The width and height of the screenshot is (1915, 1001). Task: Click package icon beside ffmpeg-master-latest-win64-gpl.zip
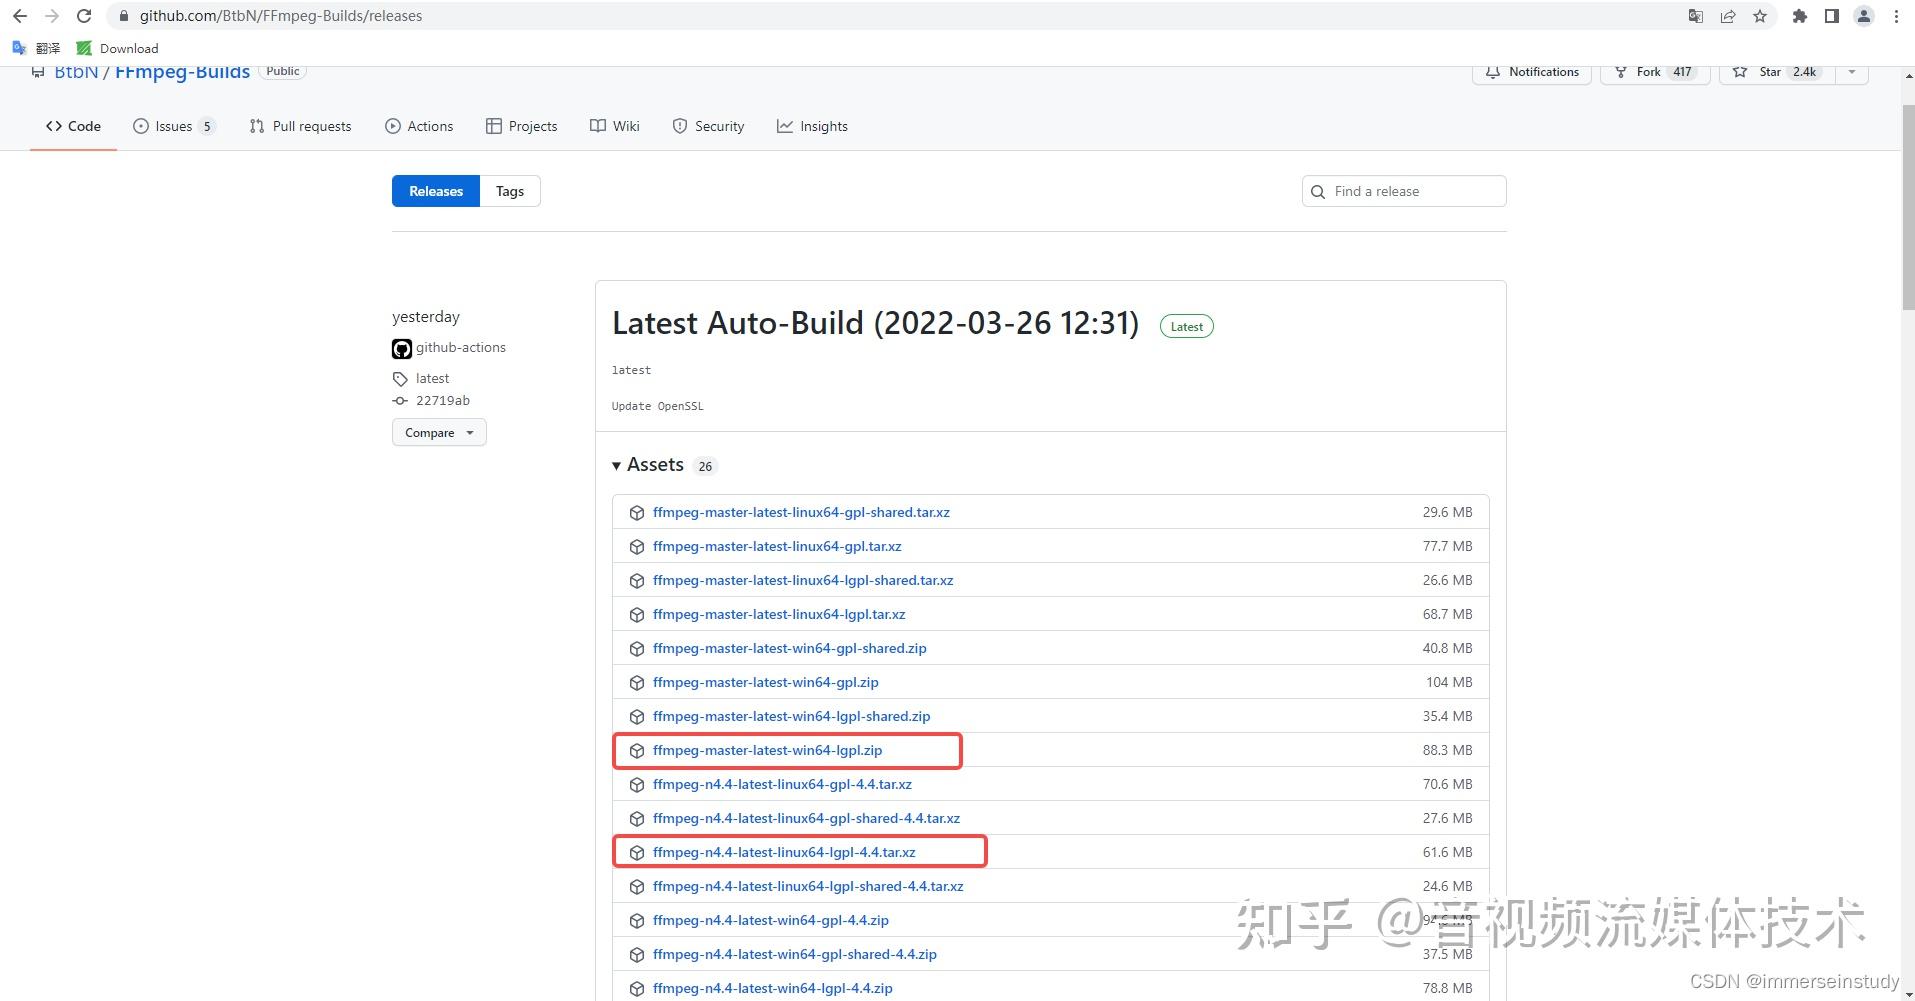(637, 683)
